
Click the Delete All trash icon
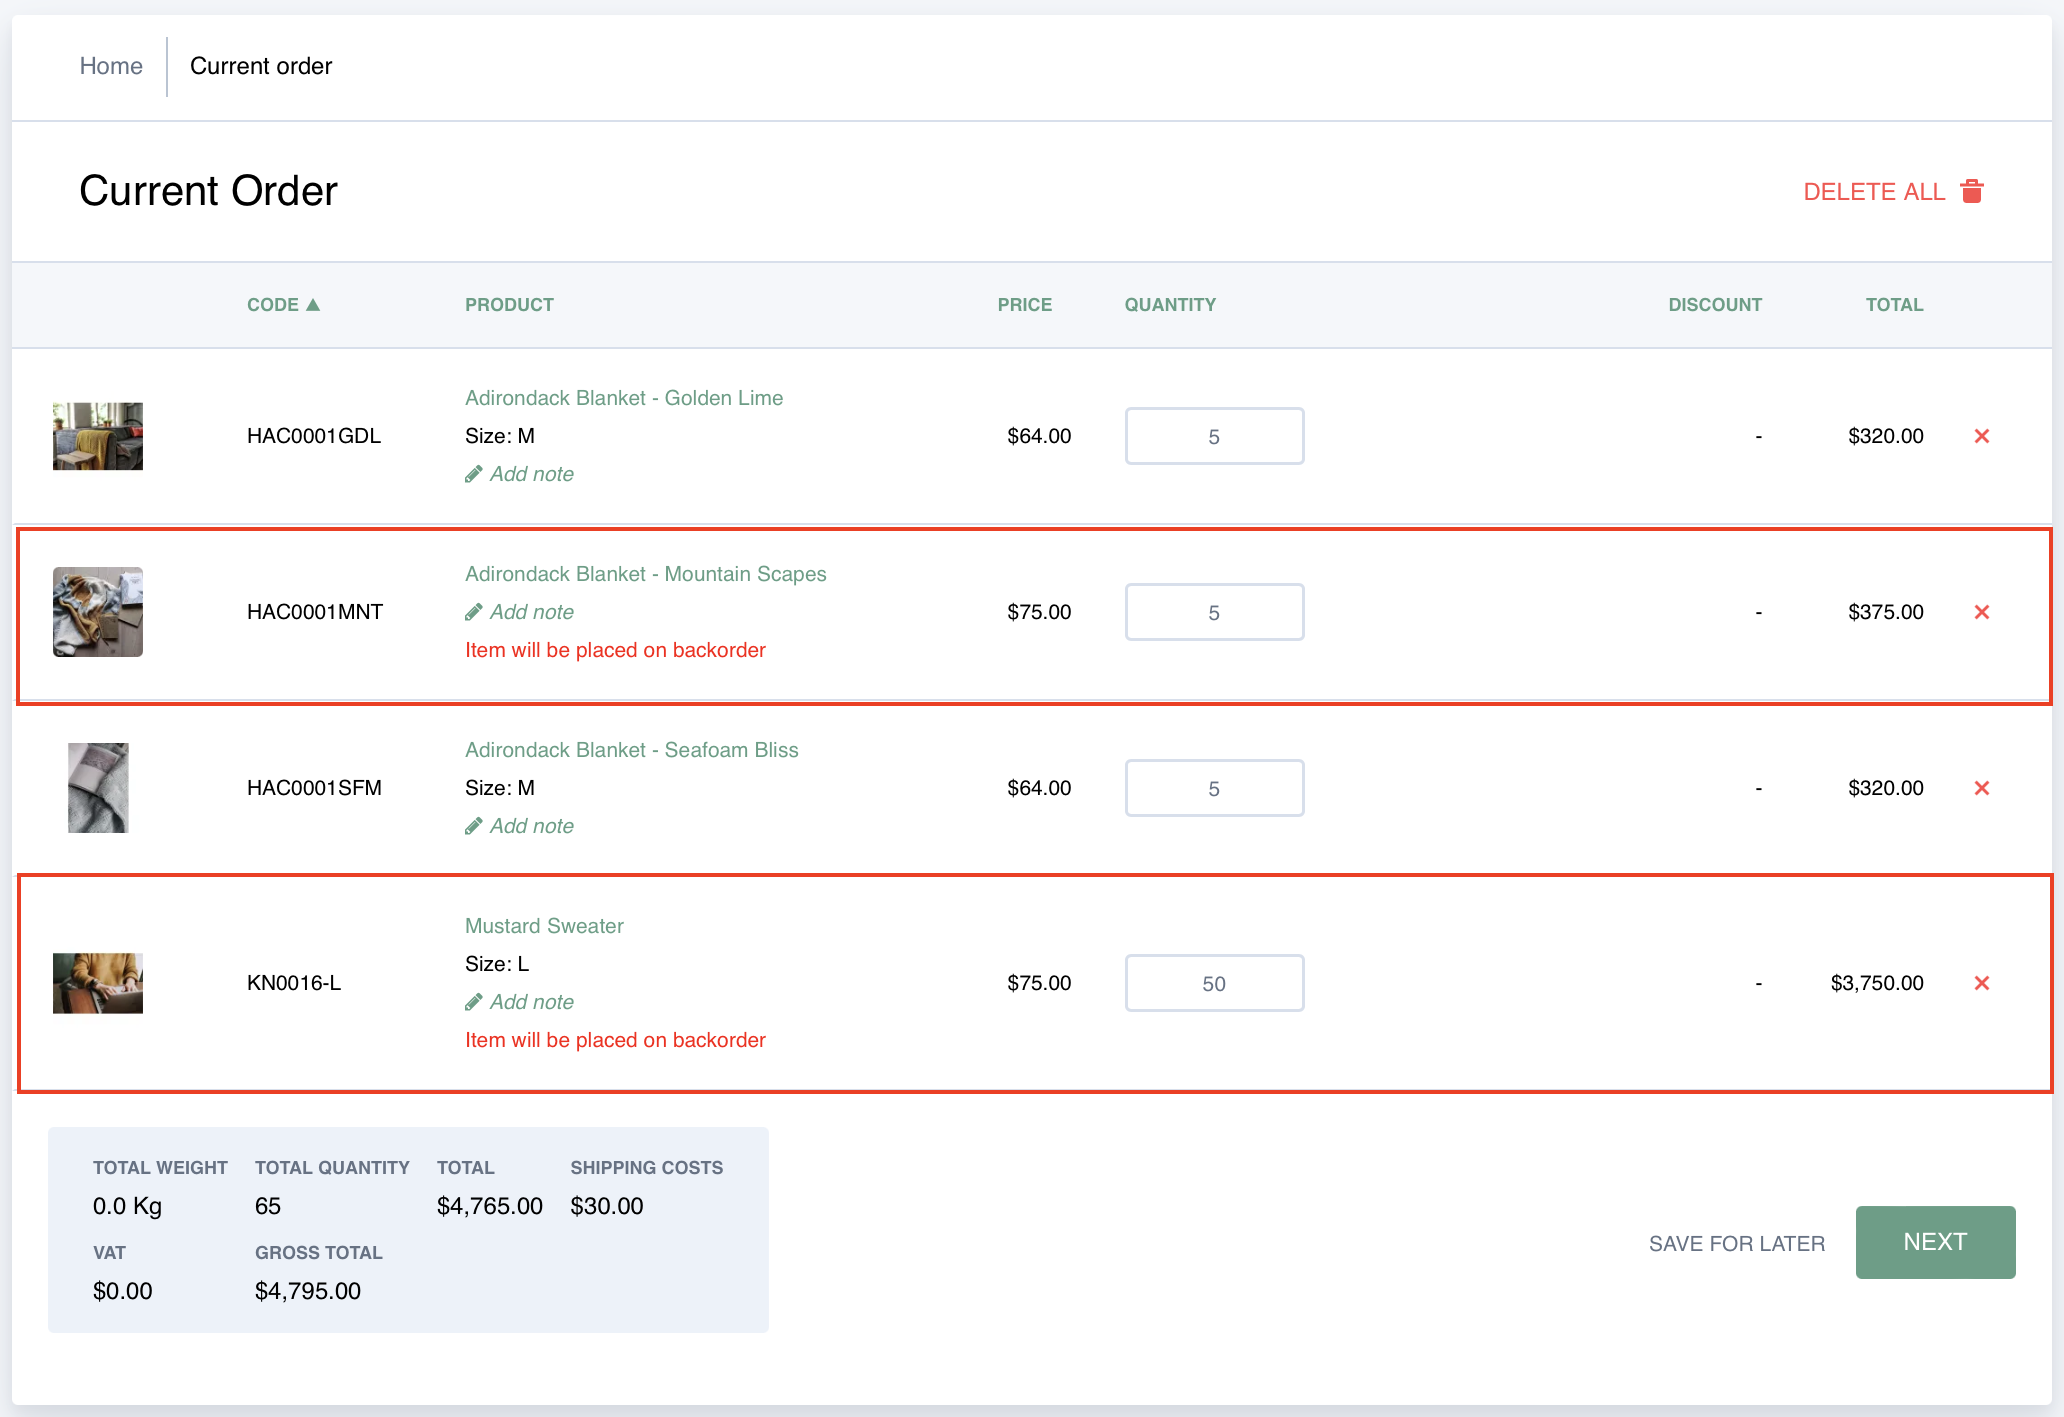click(1971, 191)
